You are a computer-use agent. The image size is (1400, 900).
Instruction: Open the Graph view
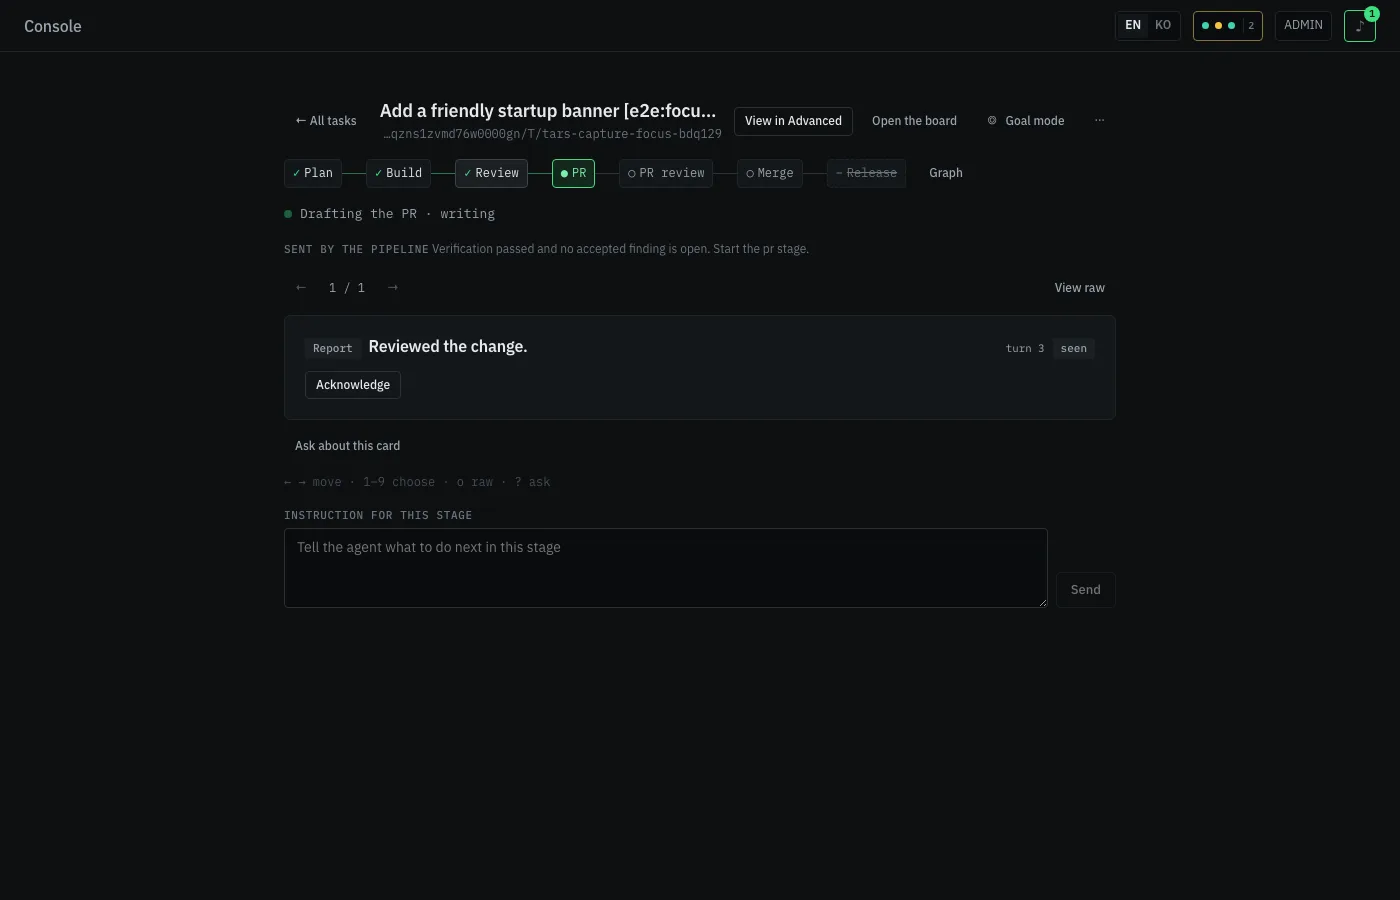pyautogui.click(x=946, y=173)
